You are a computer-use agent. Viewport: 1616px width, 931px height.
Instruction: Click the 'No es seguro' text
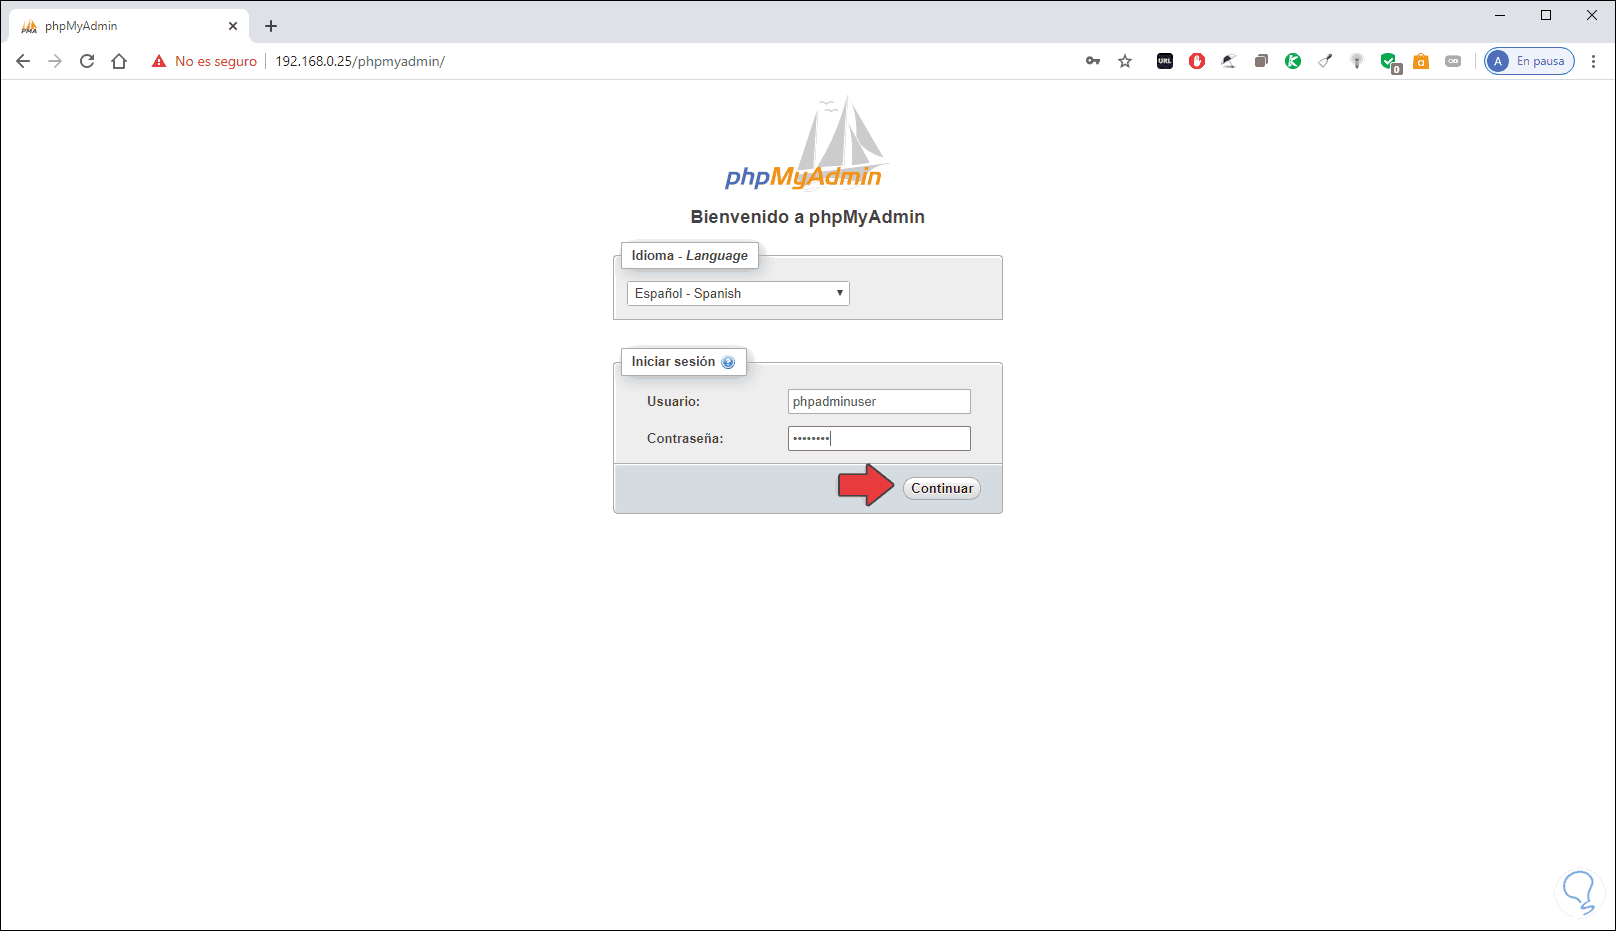pyautogui.click(x=216, y=61)
